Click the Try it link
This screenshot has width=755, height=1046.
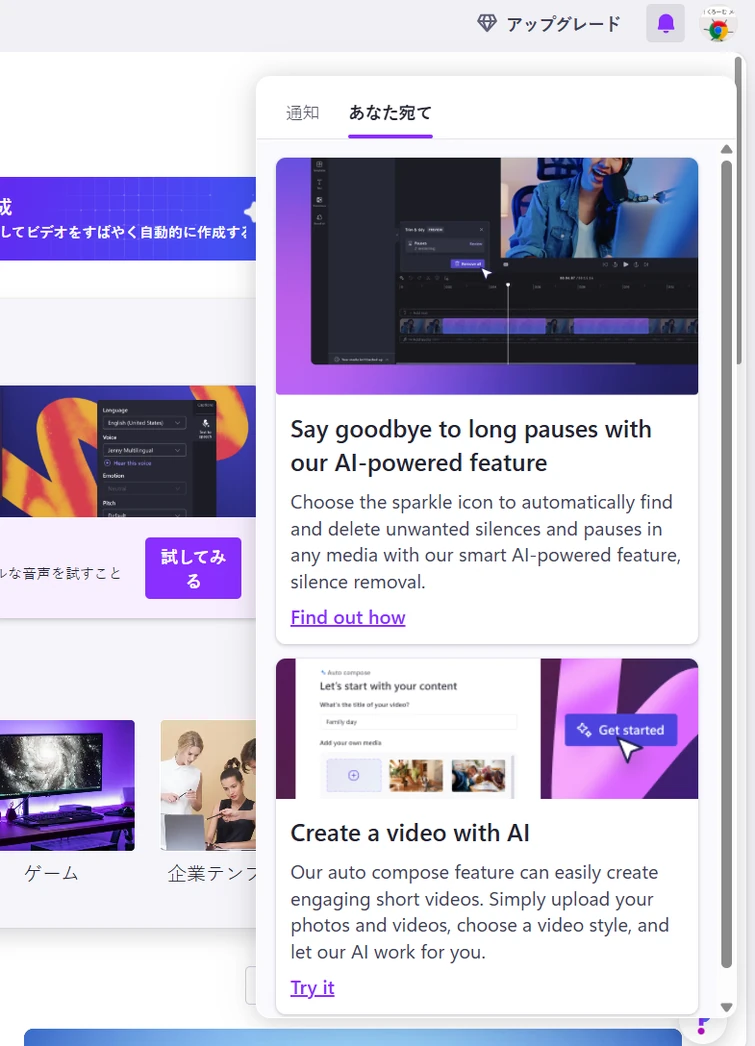click(x=312, y=987)
